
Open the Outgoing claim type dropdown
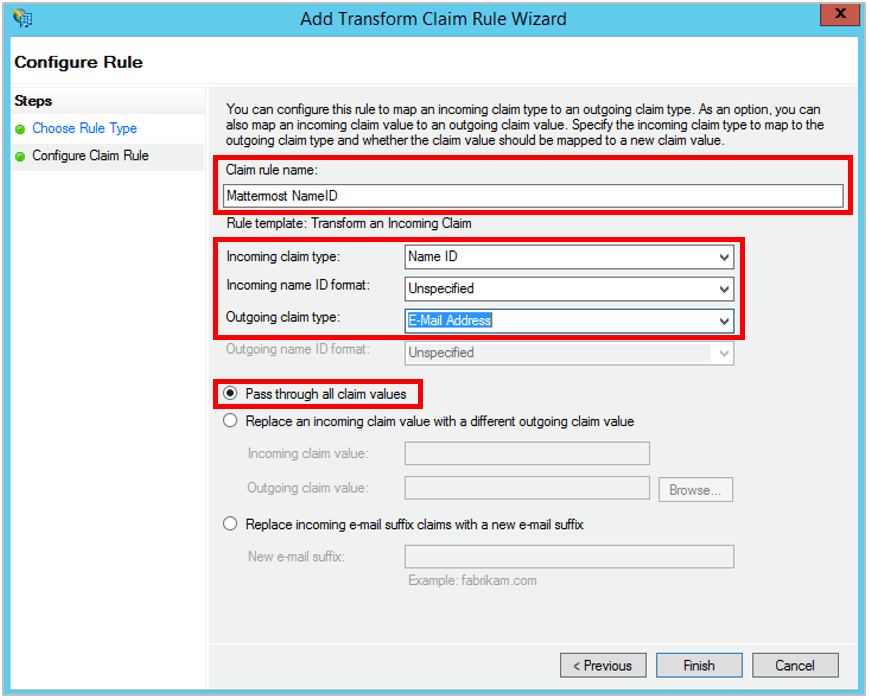coord(724,320)
